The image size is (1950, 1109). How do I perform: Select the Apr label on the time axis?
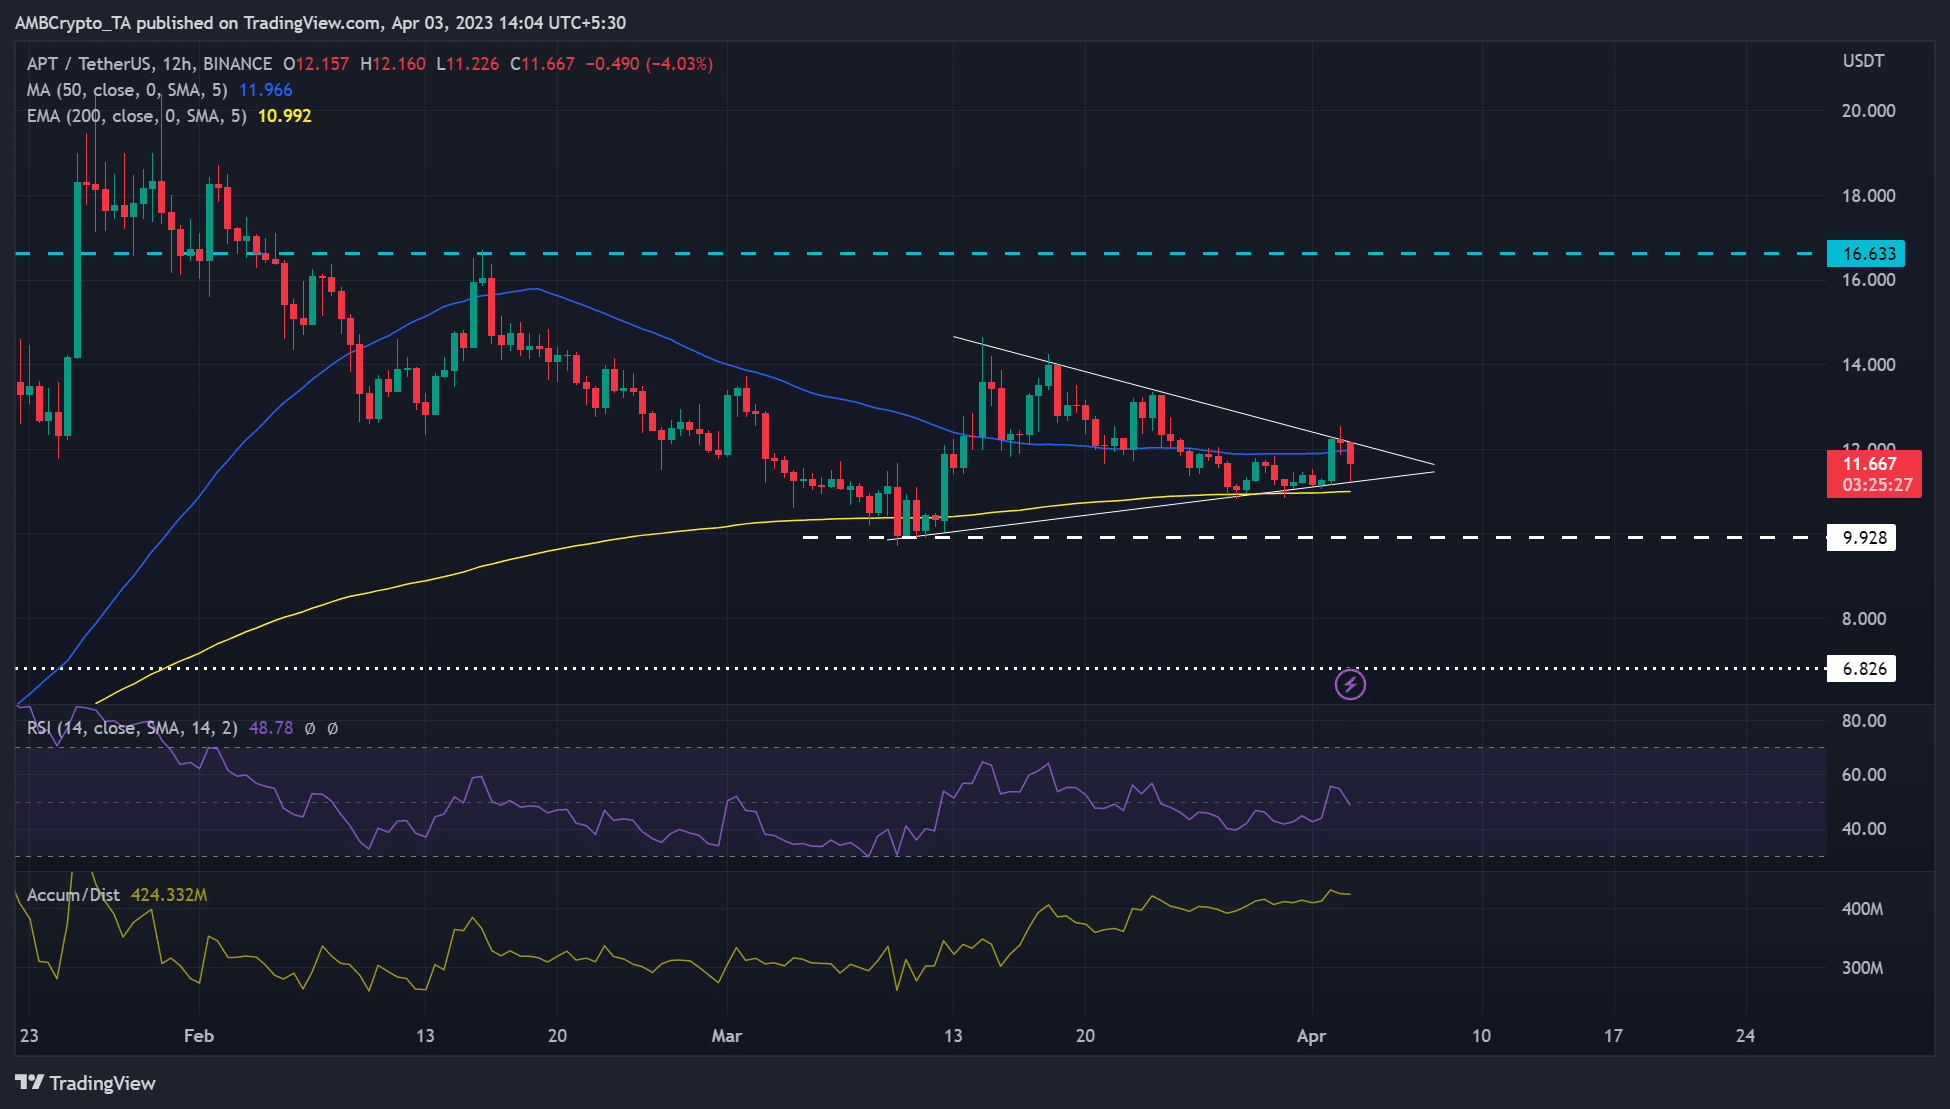coord(1311,1037)
